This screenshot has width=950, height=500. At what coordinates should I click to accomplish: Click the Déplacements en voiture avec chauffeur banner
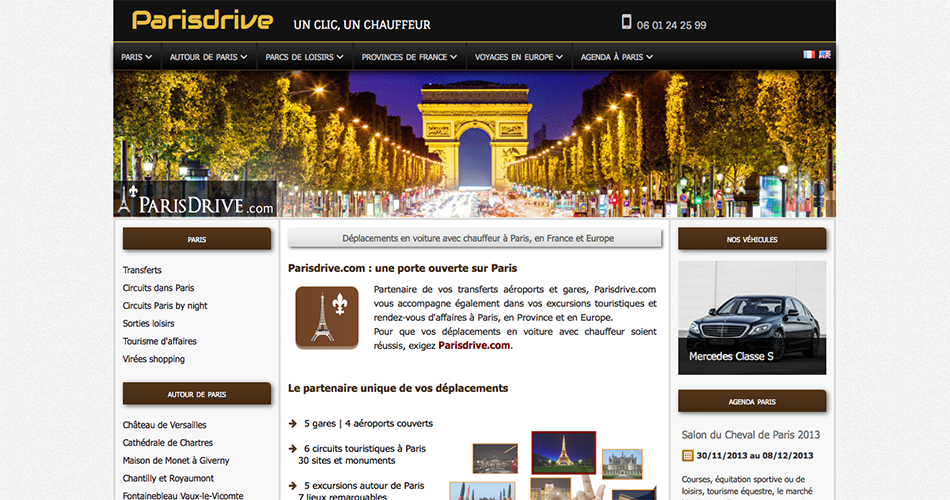[x=474, y=238]
